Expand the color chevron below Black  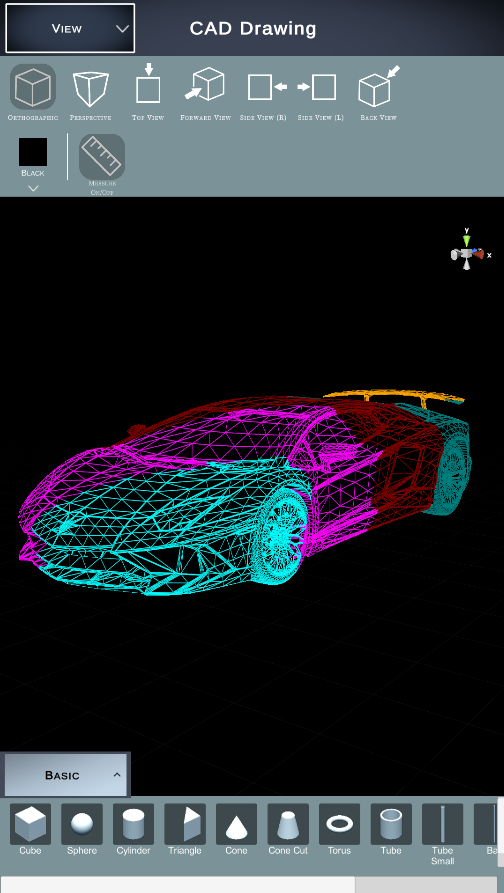33,189
